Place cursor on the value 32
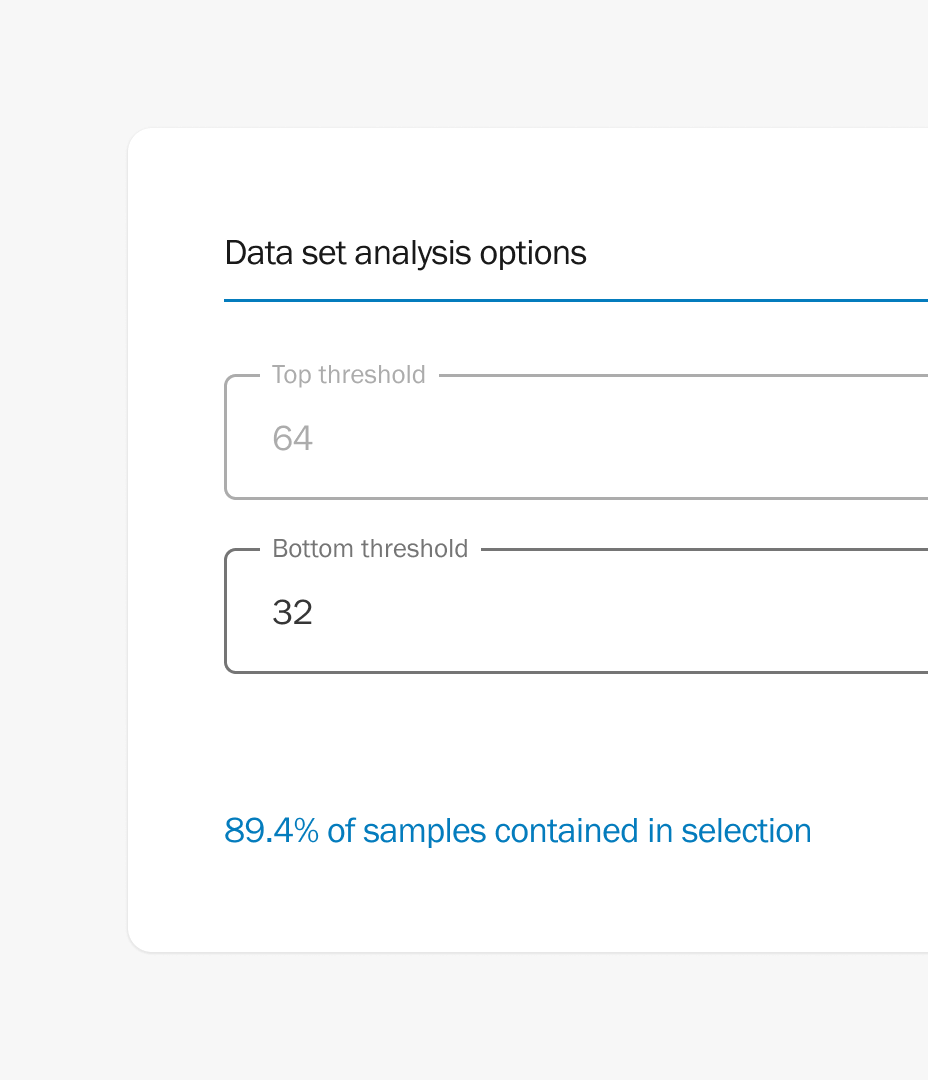The image size is (928, 1080). [292, 613]
